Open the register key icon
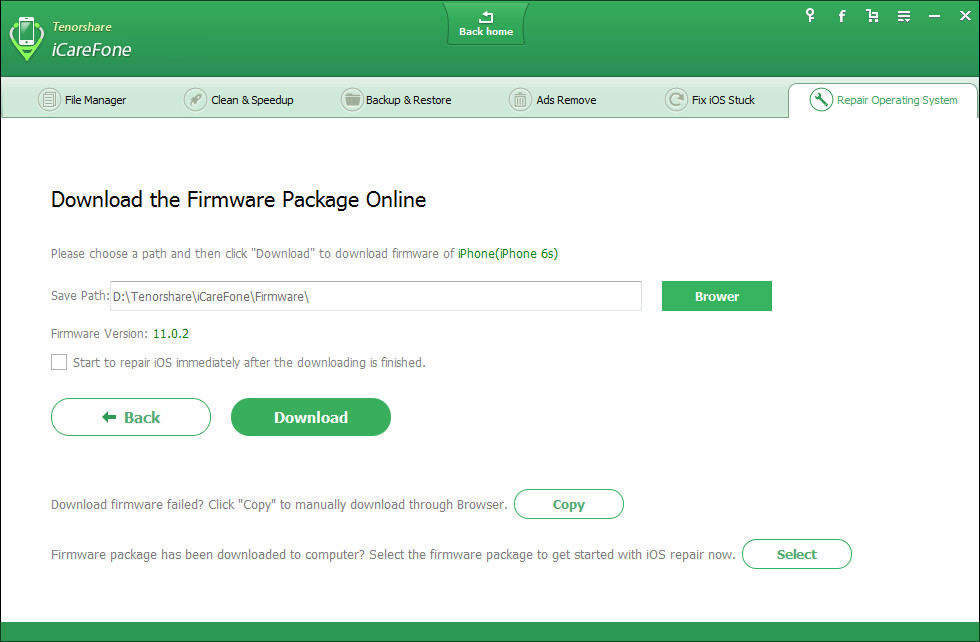Screen dimensions: 980x642 tap(810, 16)
